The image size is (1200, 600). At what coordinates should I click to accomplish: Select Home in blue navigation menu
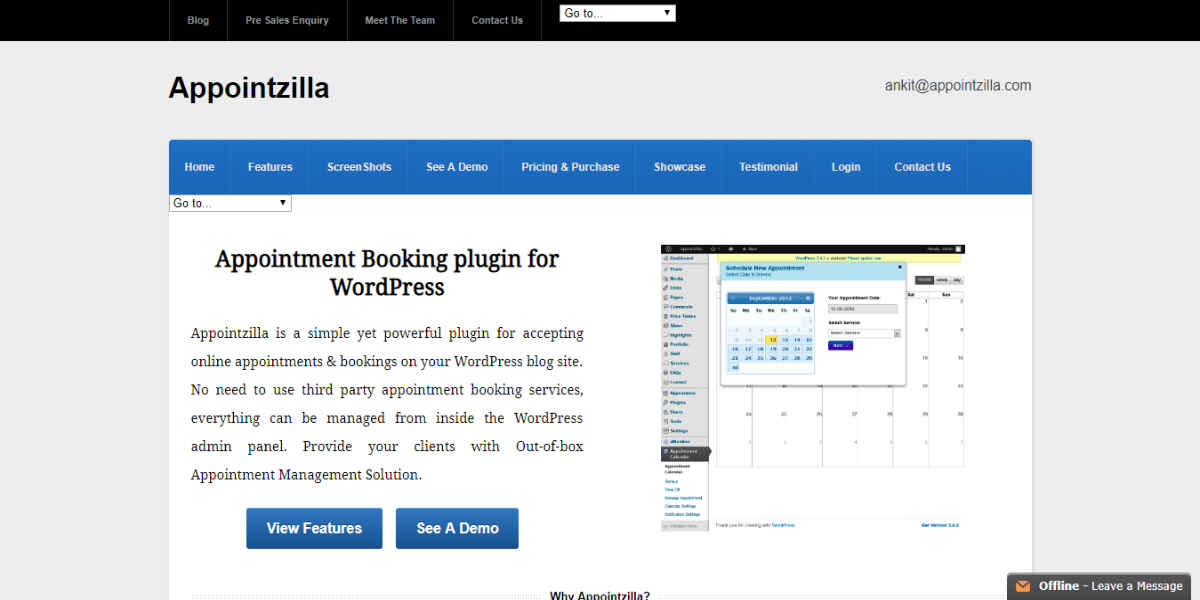pos(200,167)
